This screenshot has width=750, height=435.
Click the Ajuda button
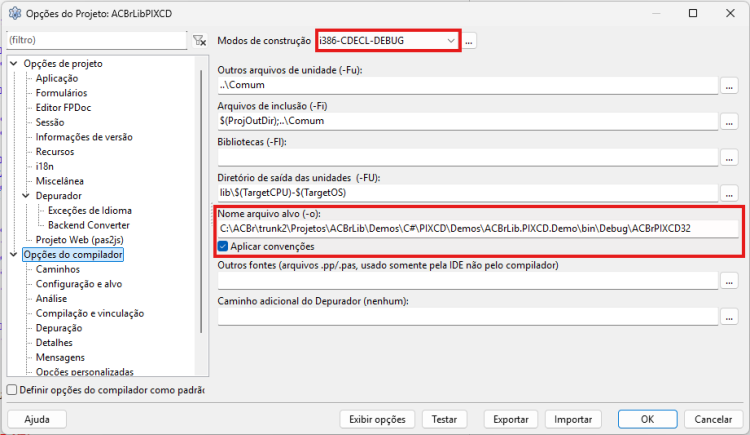point(37,420)
